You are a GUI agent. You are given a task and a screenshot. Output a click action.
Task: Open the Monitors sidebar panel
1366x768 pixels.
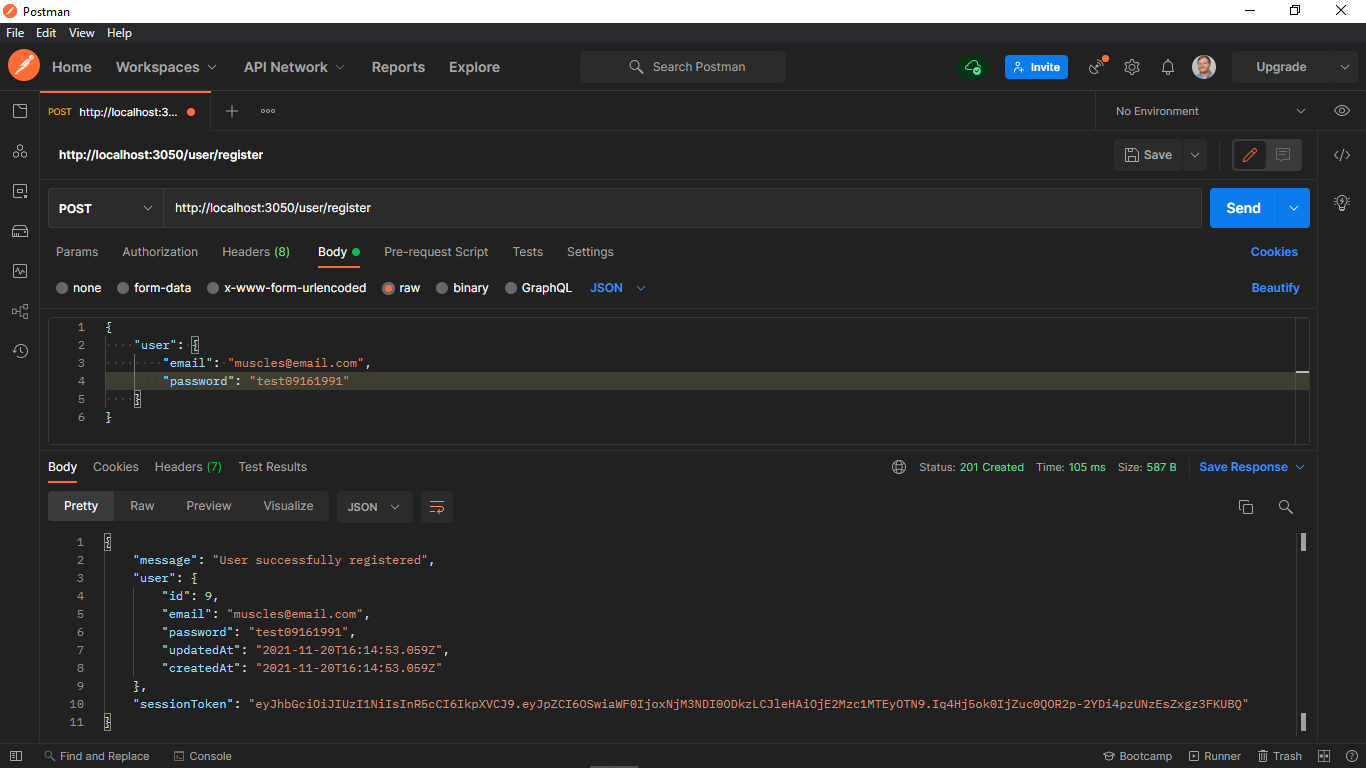19,271
